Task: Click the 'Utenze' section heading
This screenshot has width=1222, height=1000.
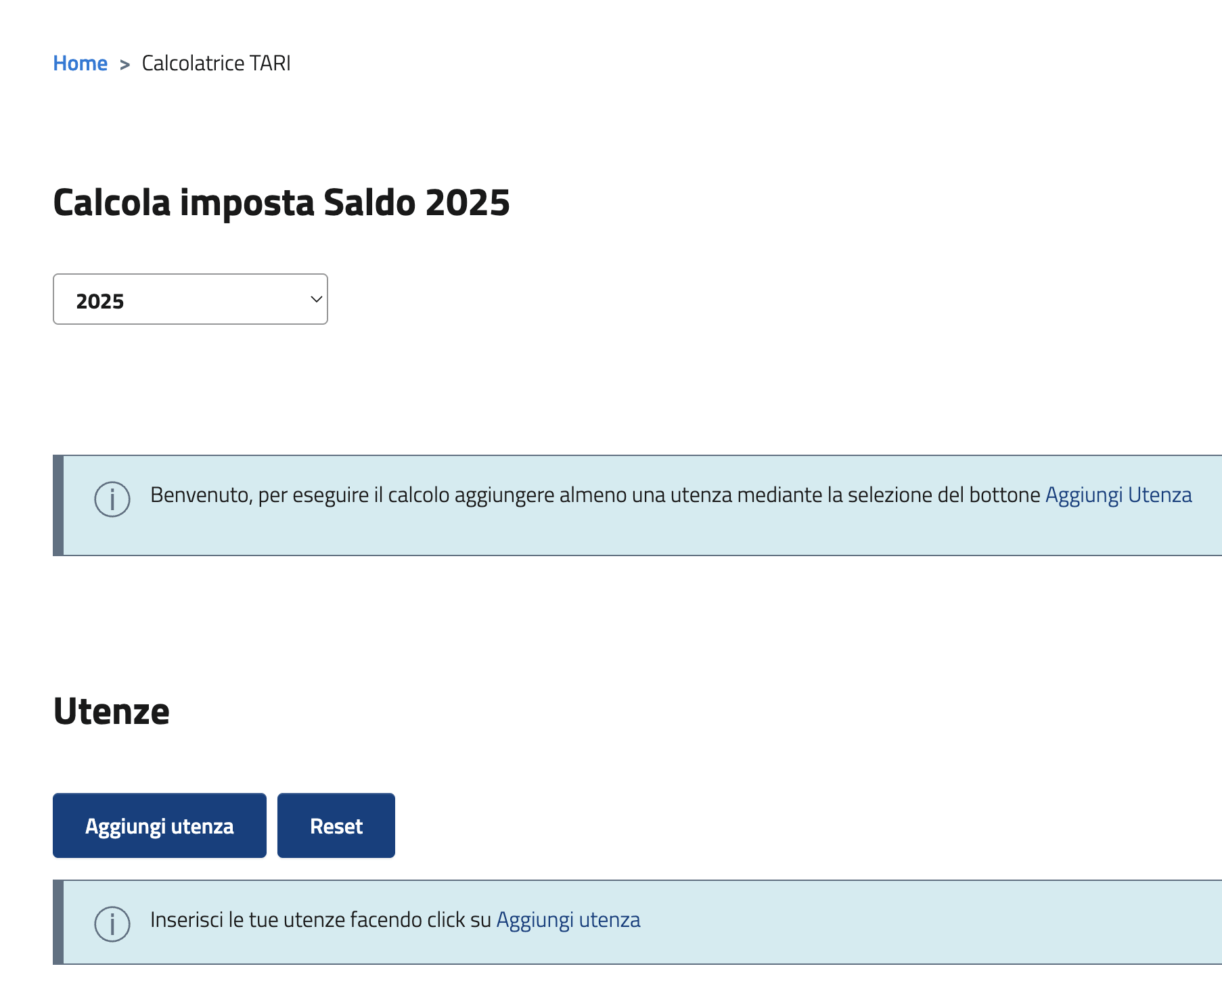Action: (111, 711)
